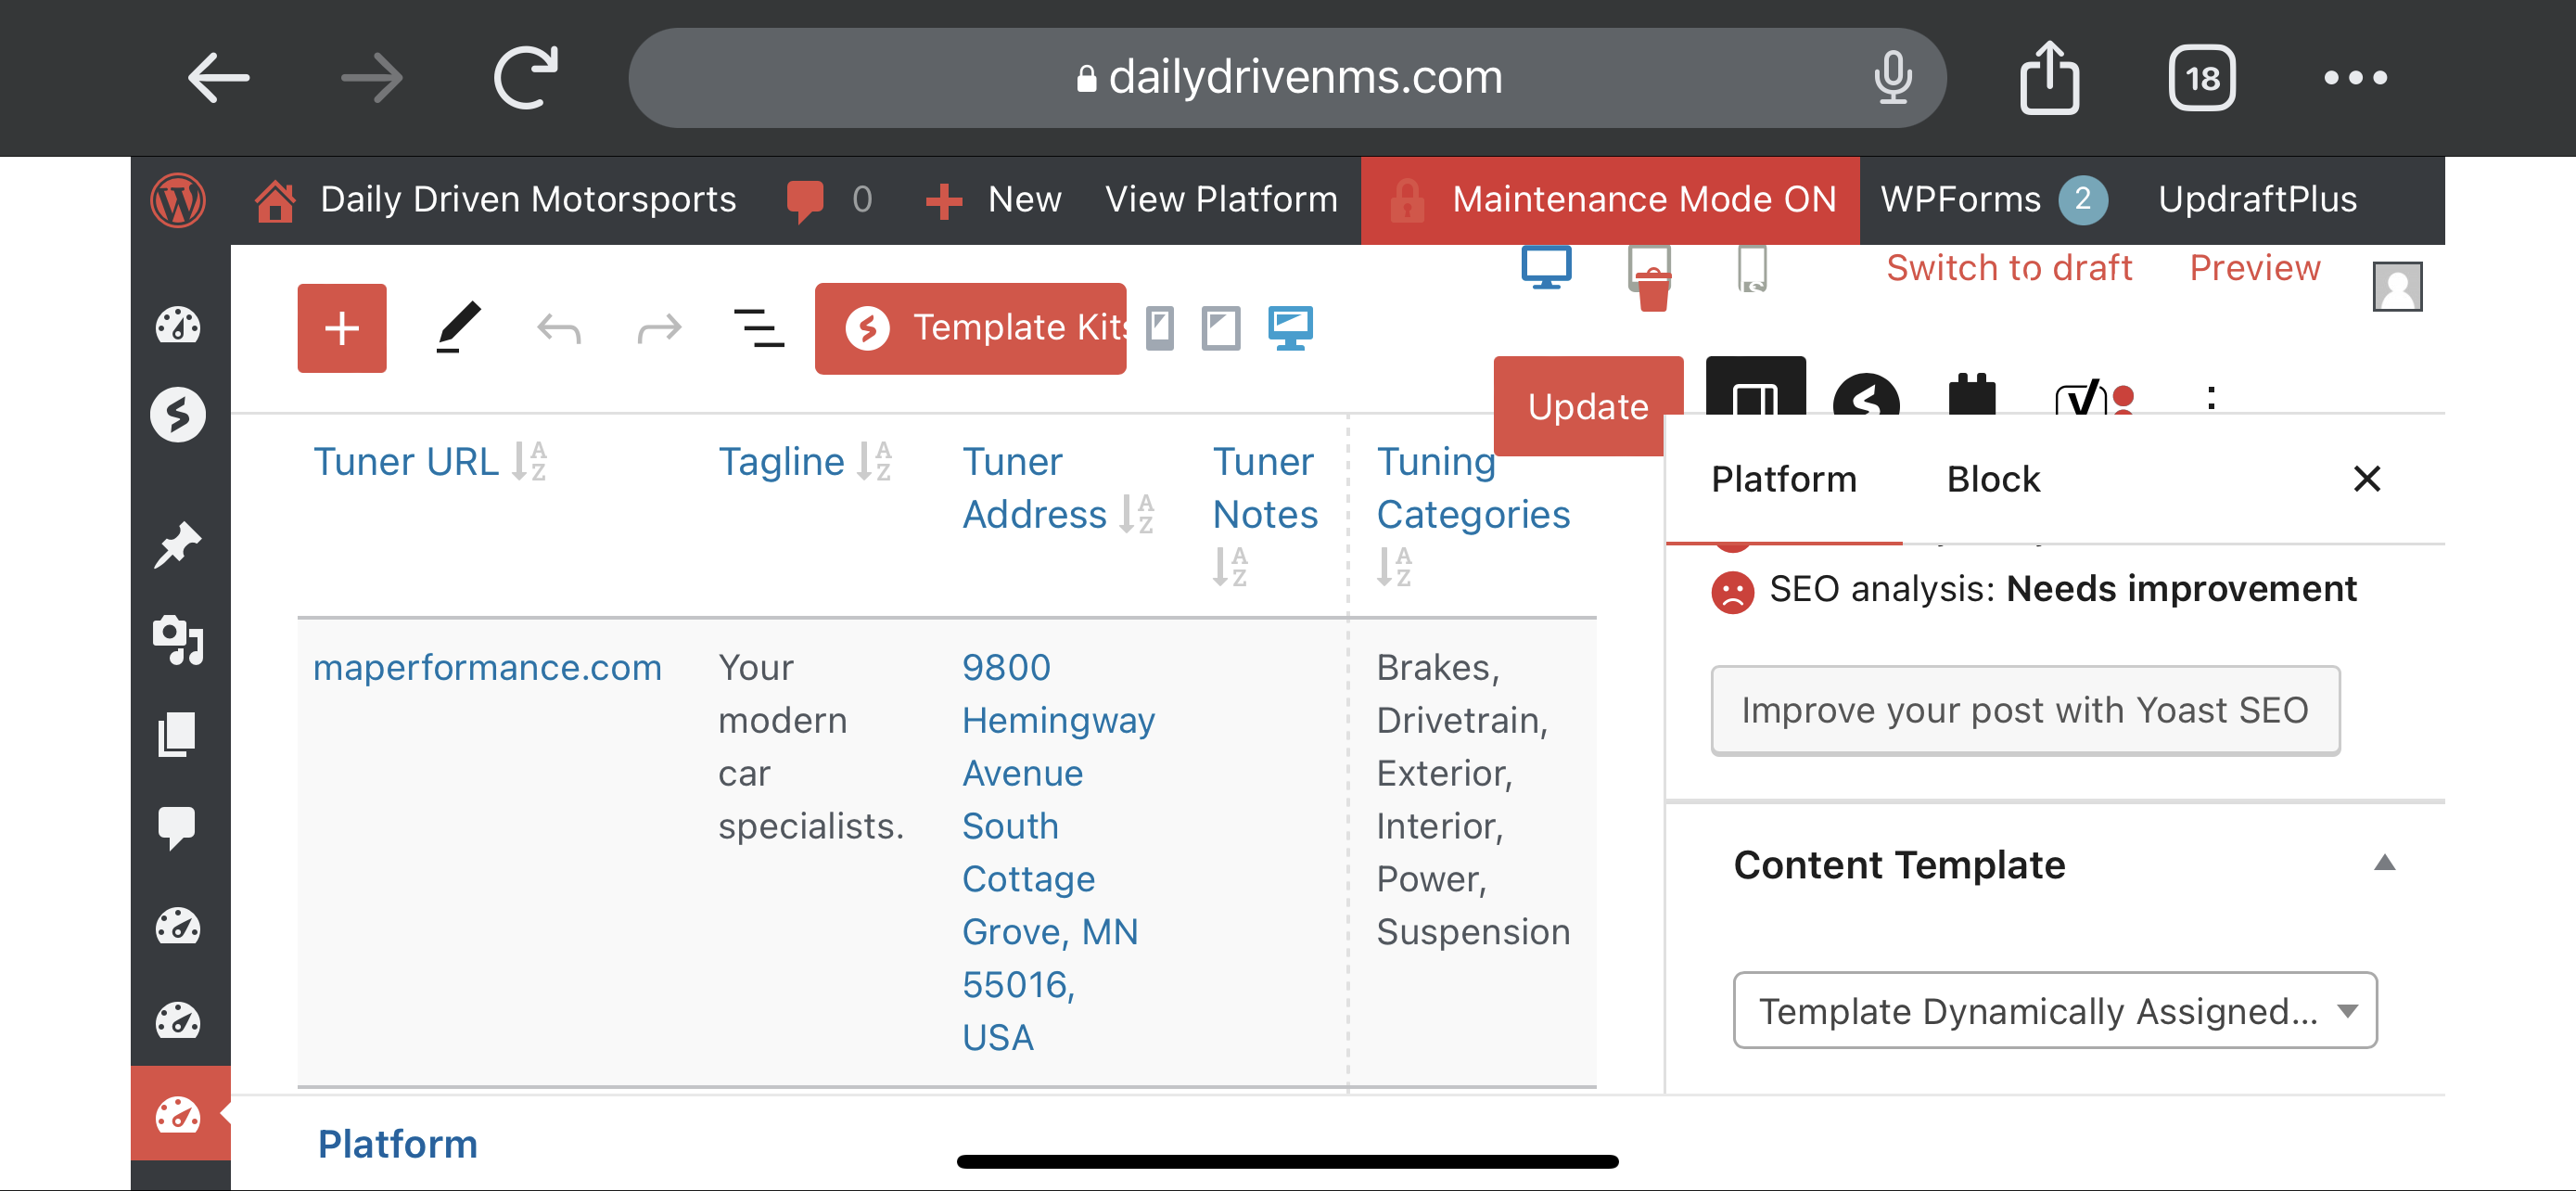The image size is (2576, 1191).
Task: Go back with the browser back arrow
Action: (x=218, y=77)
